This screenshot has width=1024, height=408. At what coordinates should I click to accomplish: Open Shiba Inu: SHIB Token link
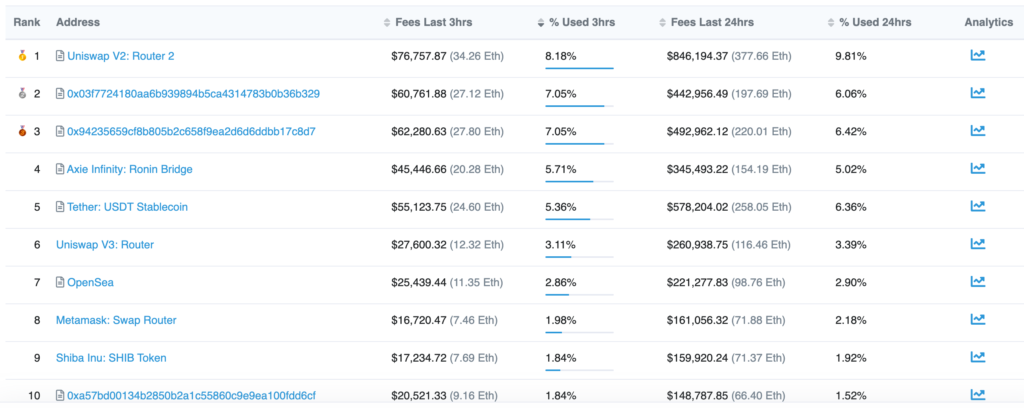111,358
